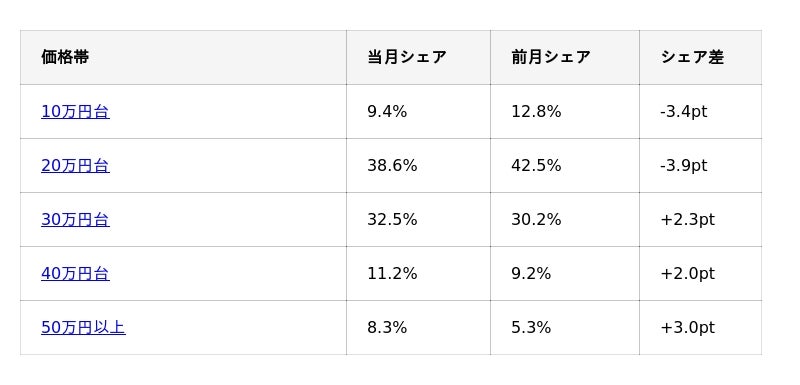
Task: Select the 9.4% current share cell
Action: pos(418,112)
